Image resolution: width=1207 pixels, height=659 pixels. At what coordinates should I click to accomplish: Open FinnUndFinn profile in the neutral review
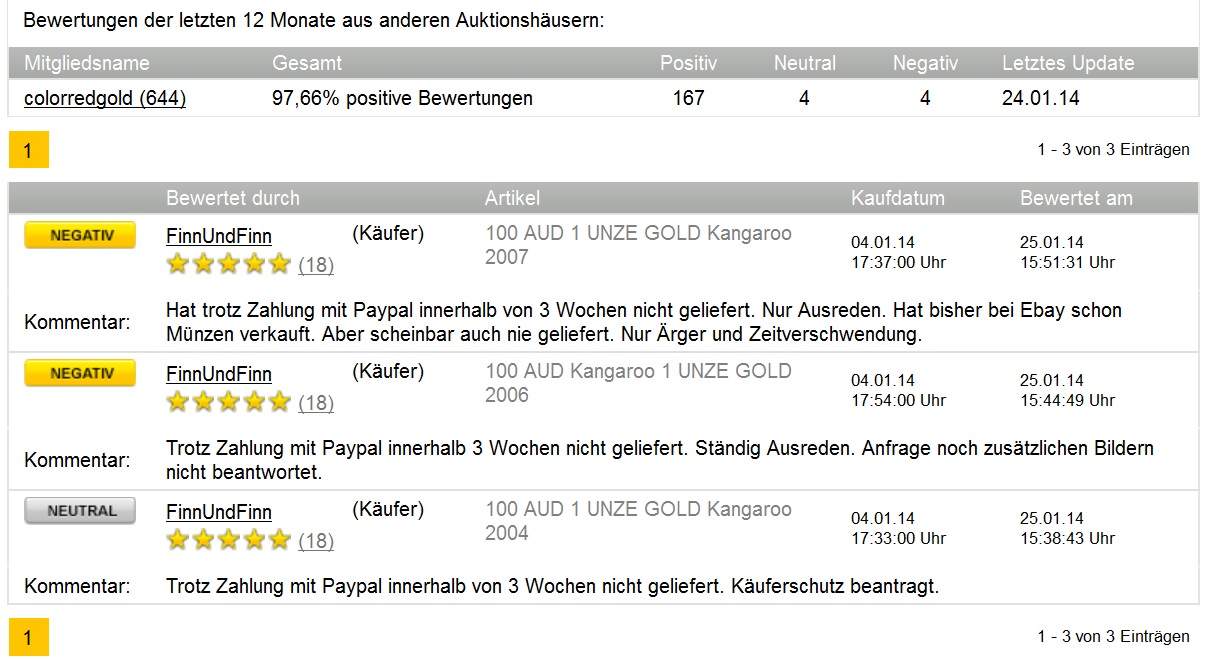point(219,513)
